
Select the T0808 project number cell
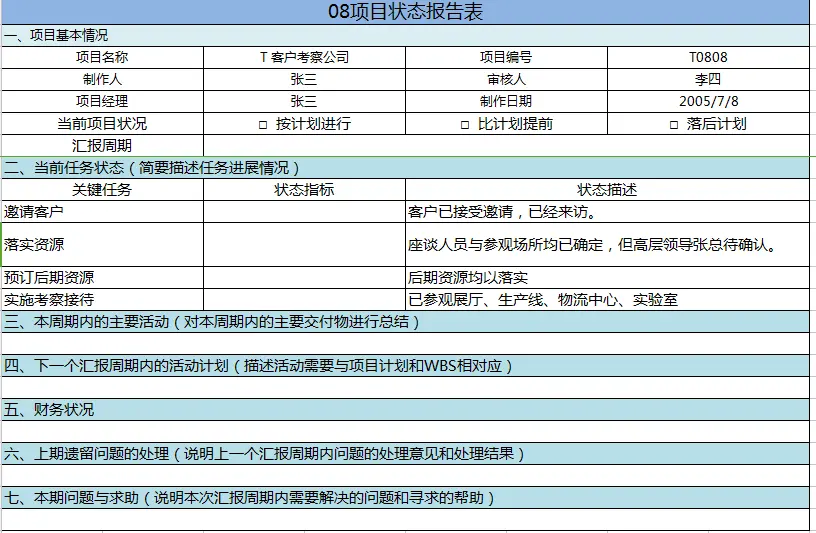708,57
